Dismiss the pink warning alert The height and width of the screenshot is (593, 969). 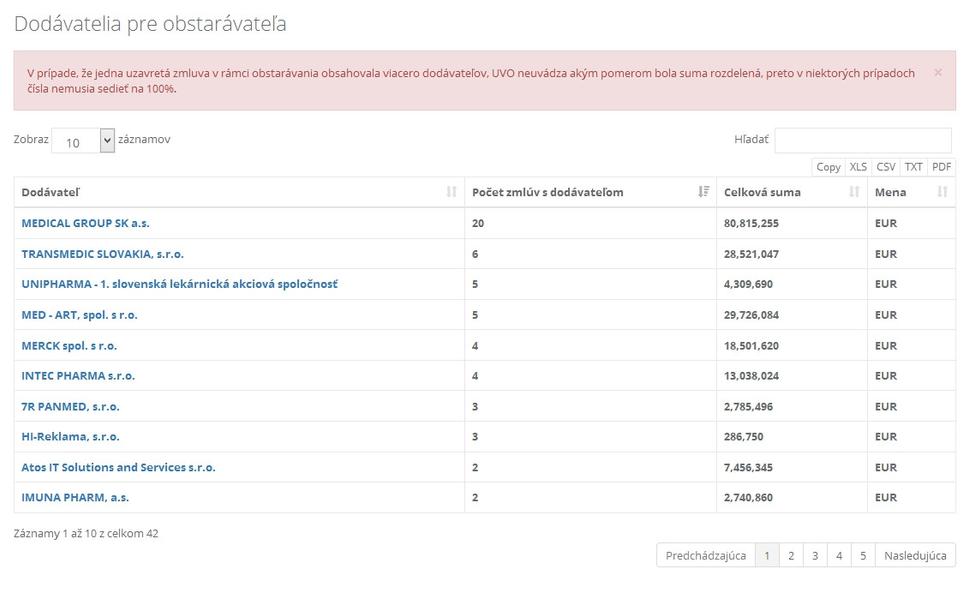937,73
